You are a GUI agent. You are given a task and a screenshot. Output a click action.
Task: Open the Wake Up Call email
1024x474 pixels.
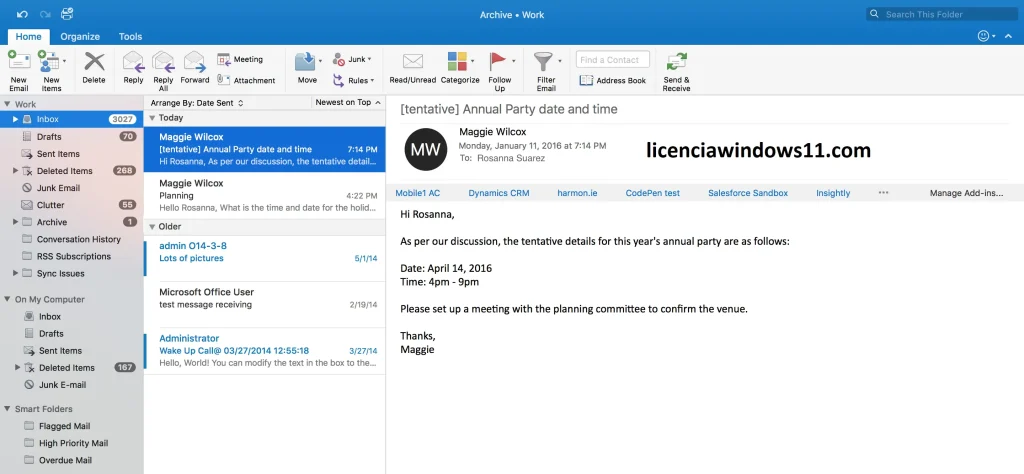click(x=264, y=351)
